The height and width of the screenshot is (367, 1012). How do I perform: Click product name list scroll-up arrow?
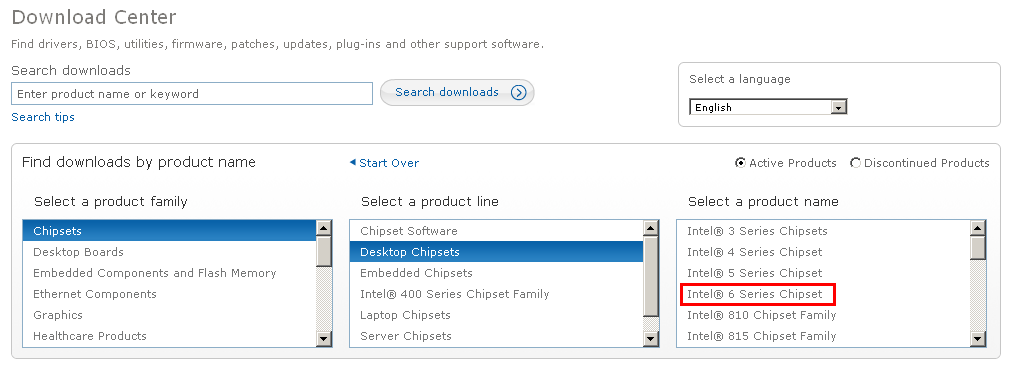click(x=978, y=228)
